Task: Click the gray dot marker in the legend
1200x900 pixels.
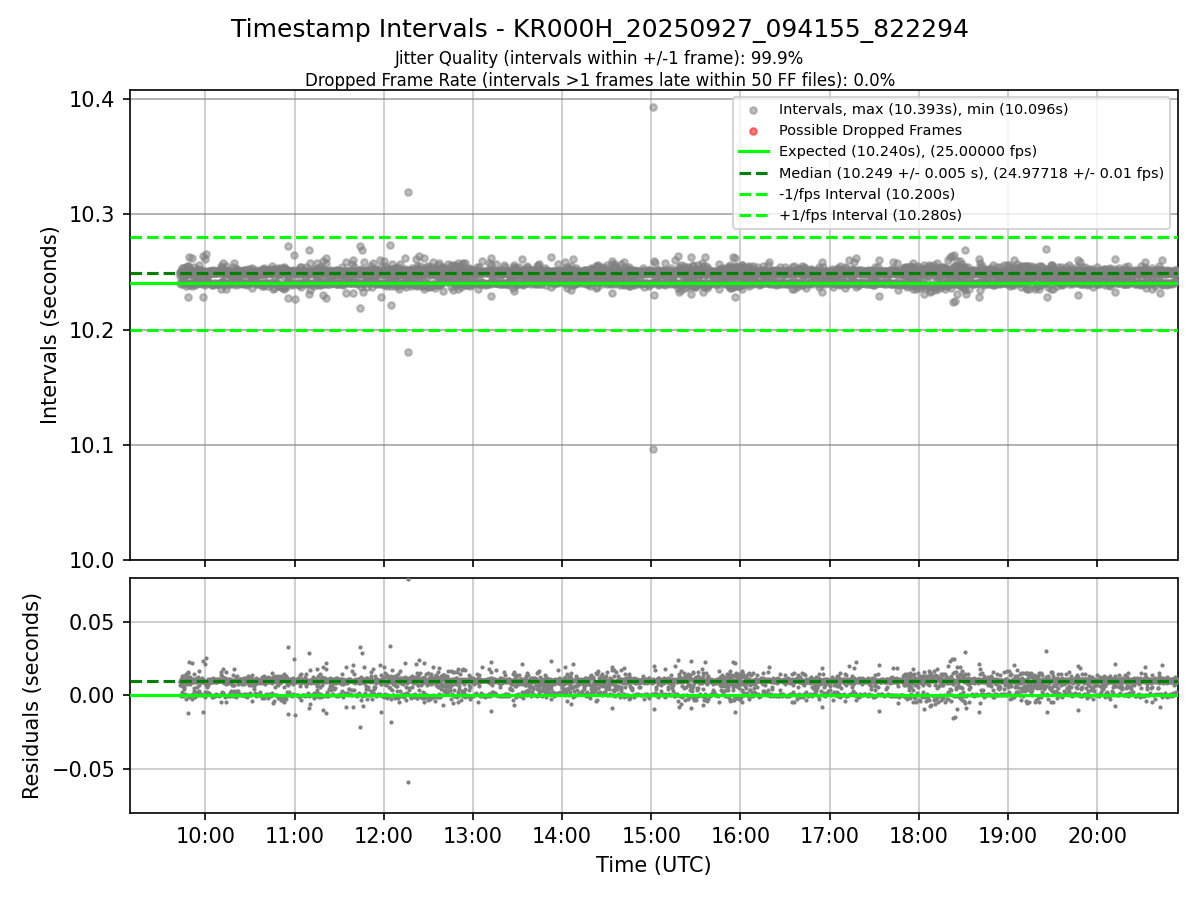Action: 754,110
